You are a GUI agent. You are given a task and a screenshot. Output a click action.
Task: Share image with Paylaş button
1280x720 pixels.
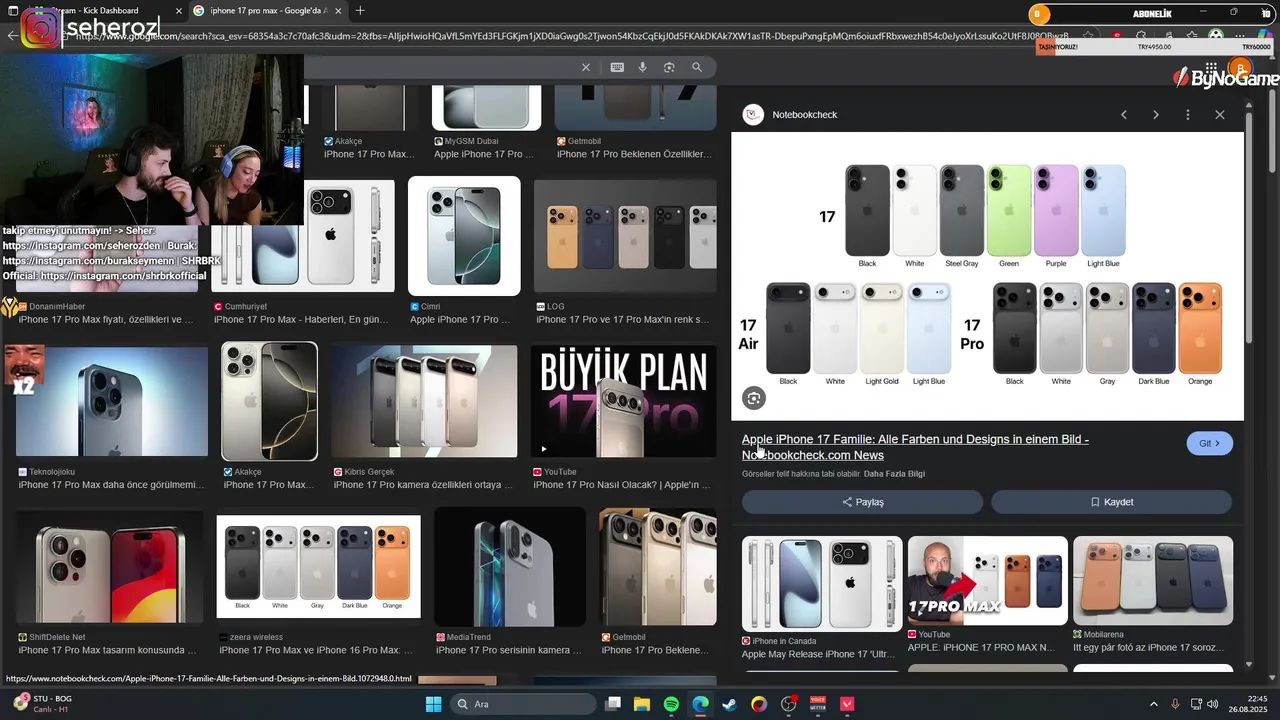pos(862,502)
